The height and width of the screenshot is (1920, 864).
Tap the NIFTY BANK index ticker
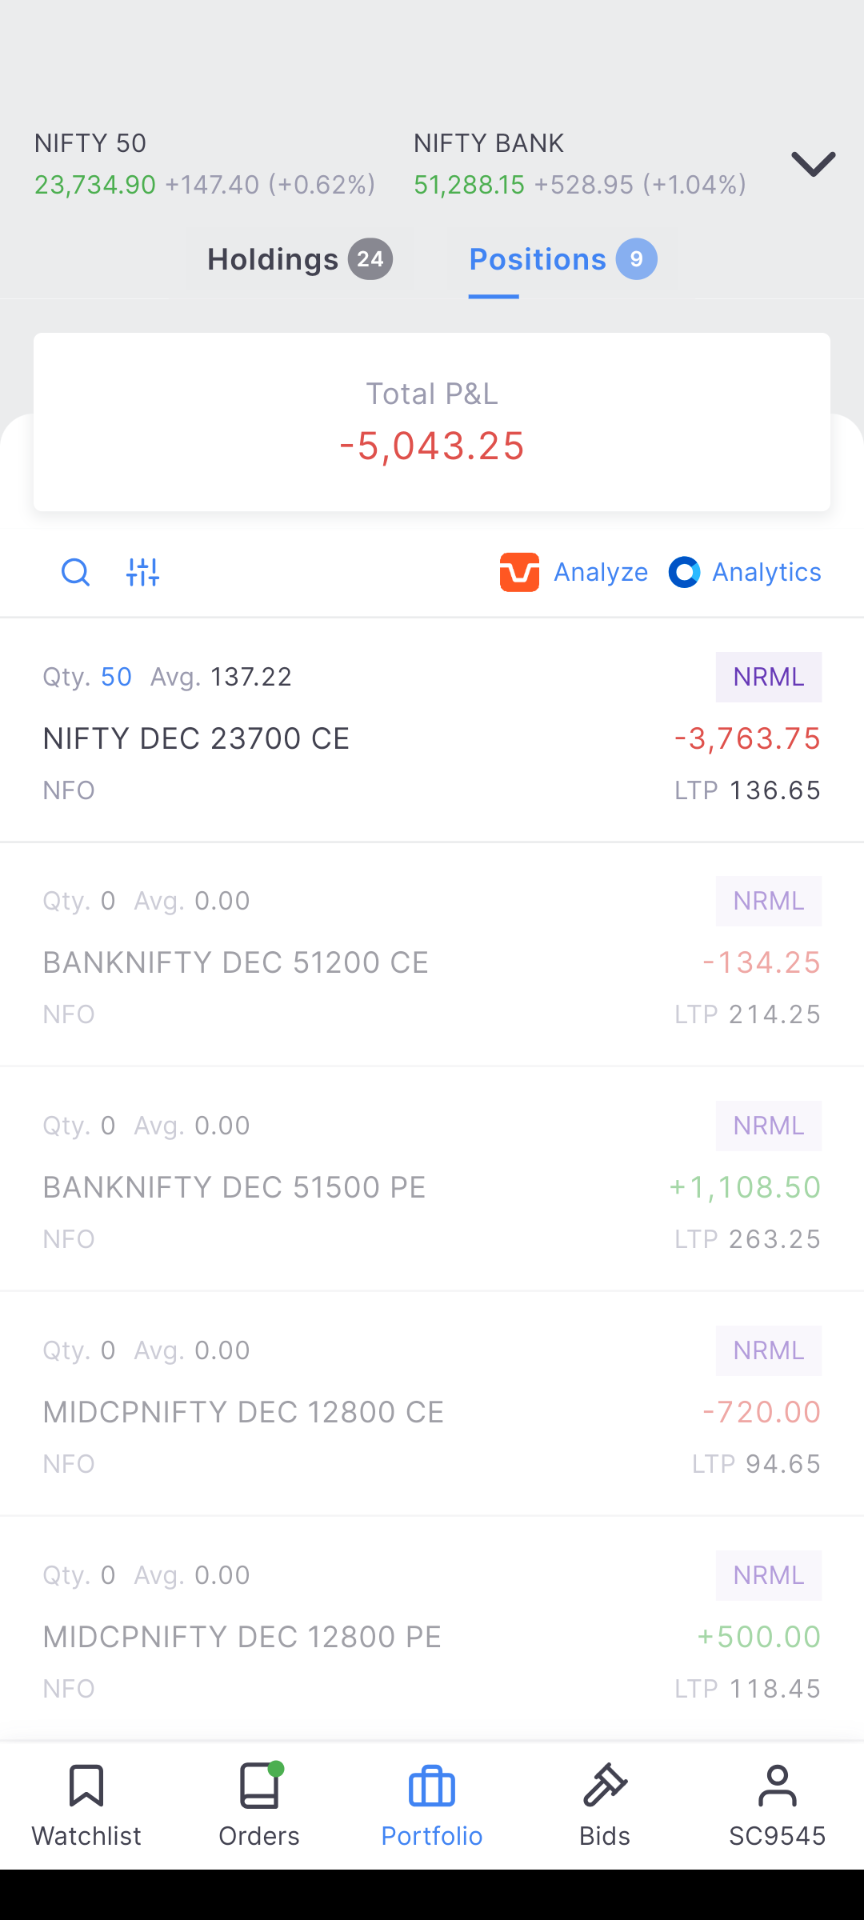click(580, 164)
